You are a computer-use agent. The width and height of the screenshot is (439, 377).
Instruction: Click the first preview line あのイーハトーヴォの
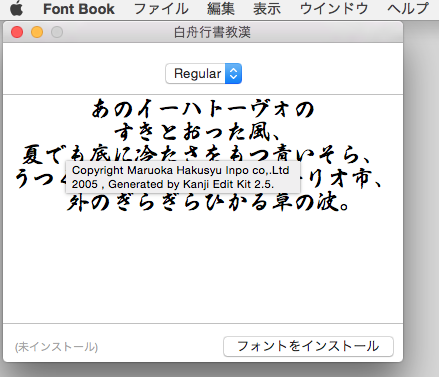203,109
